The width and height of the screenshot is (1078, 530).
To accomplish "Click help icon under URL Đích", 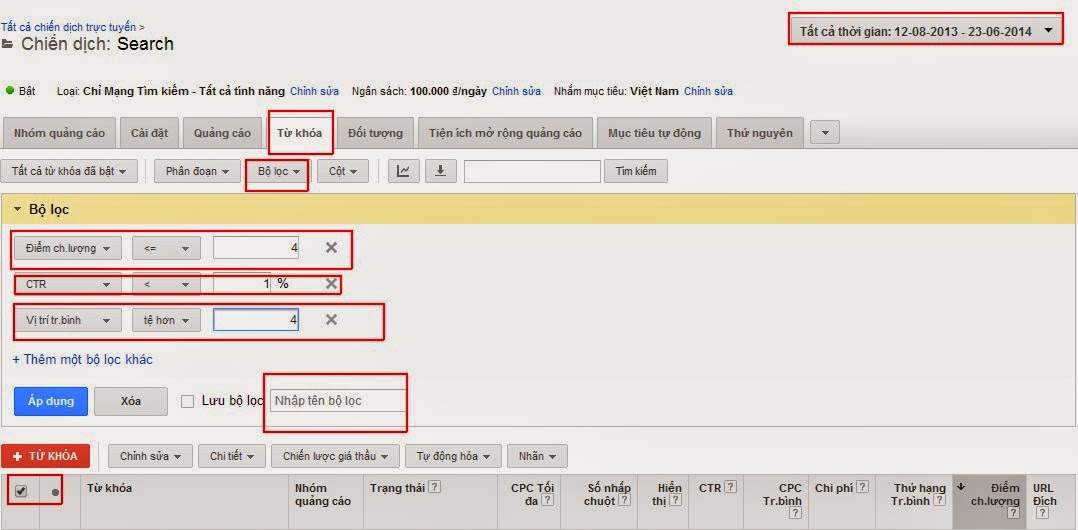I will 1042,513.
